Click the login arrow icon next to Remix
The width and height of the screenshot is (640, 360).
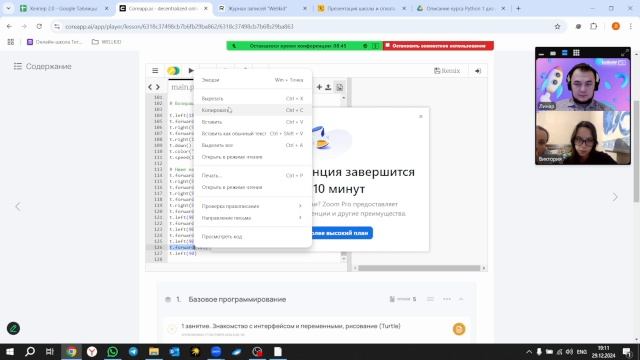click(478, 71)
